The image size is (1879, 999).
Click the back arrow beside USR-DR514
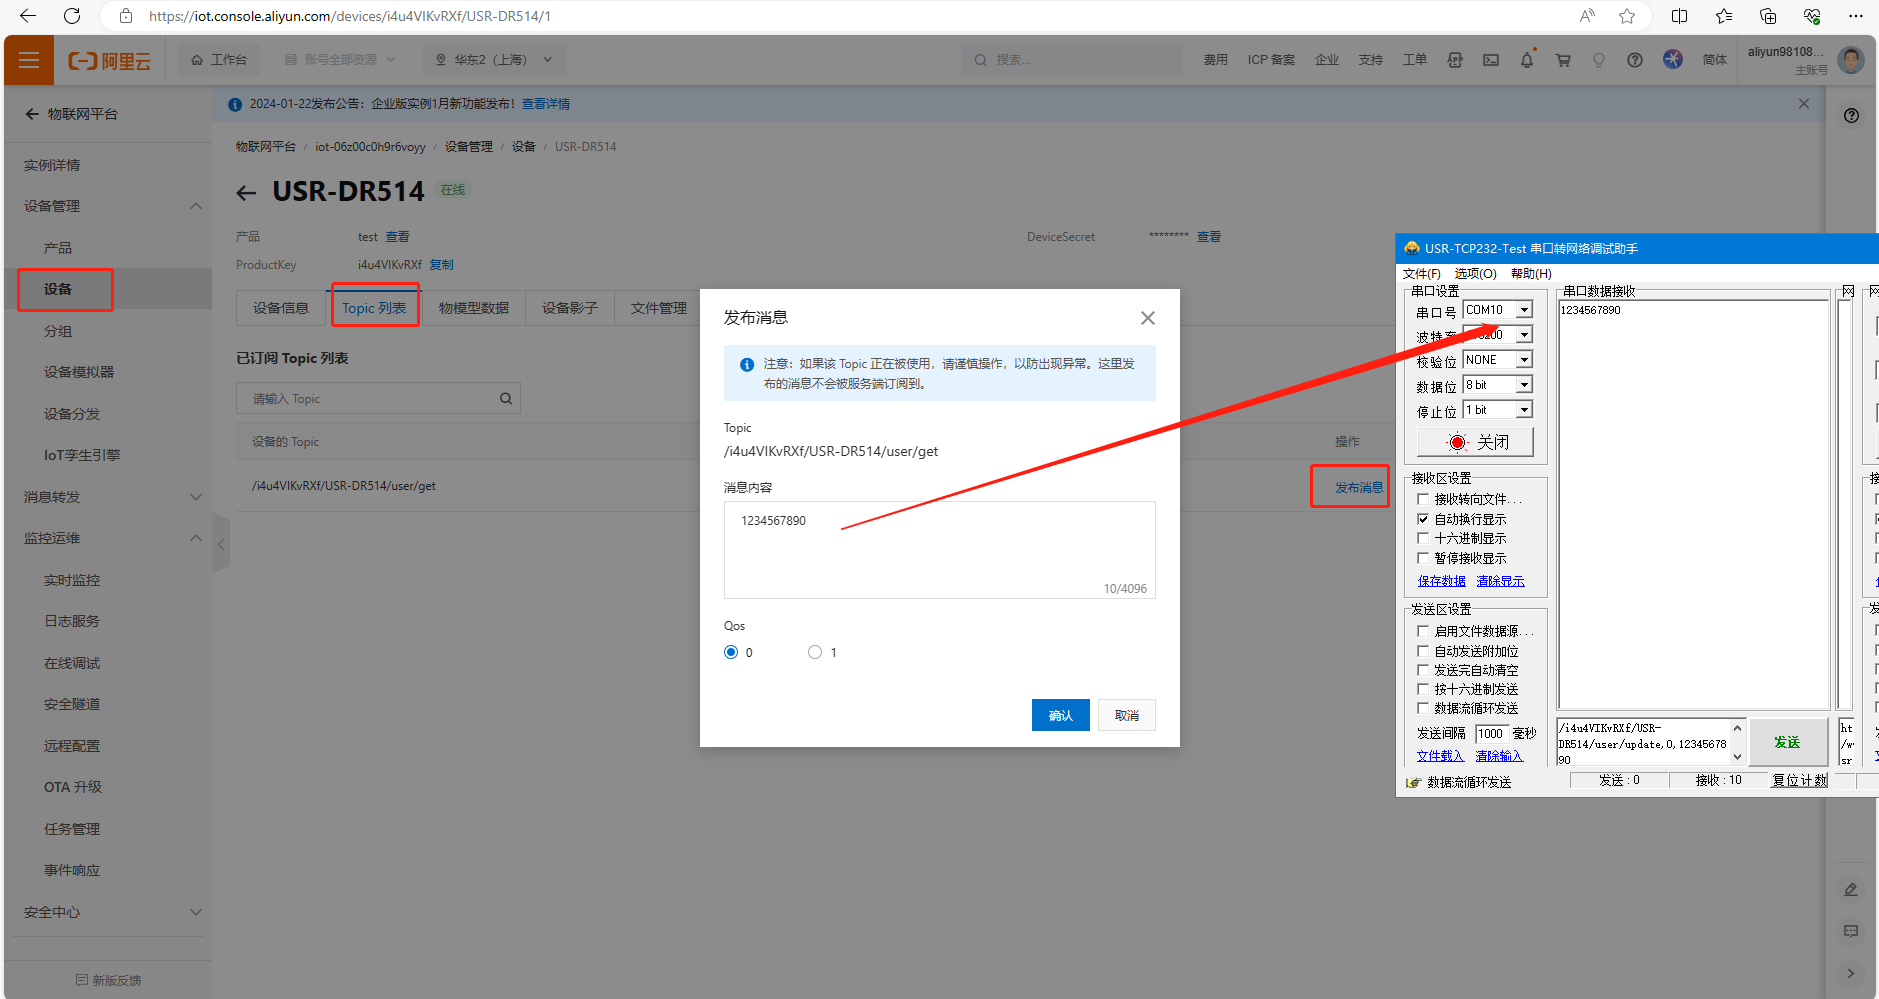tap(246, 192)
